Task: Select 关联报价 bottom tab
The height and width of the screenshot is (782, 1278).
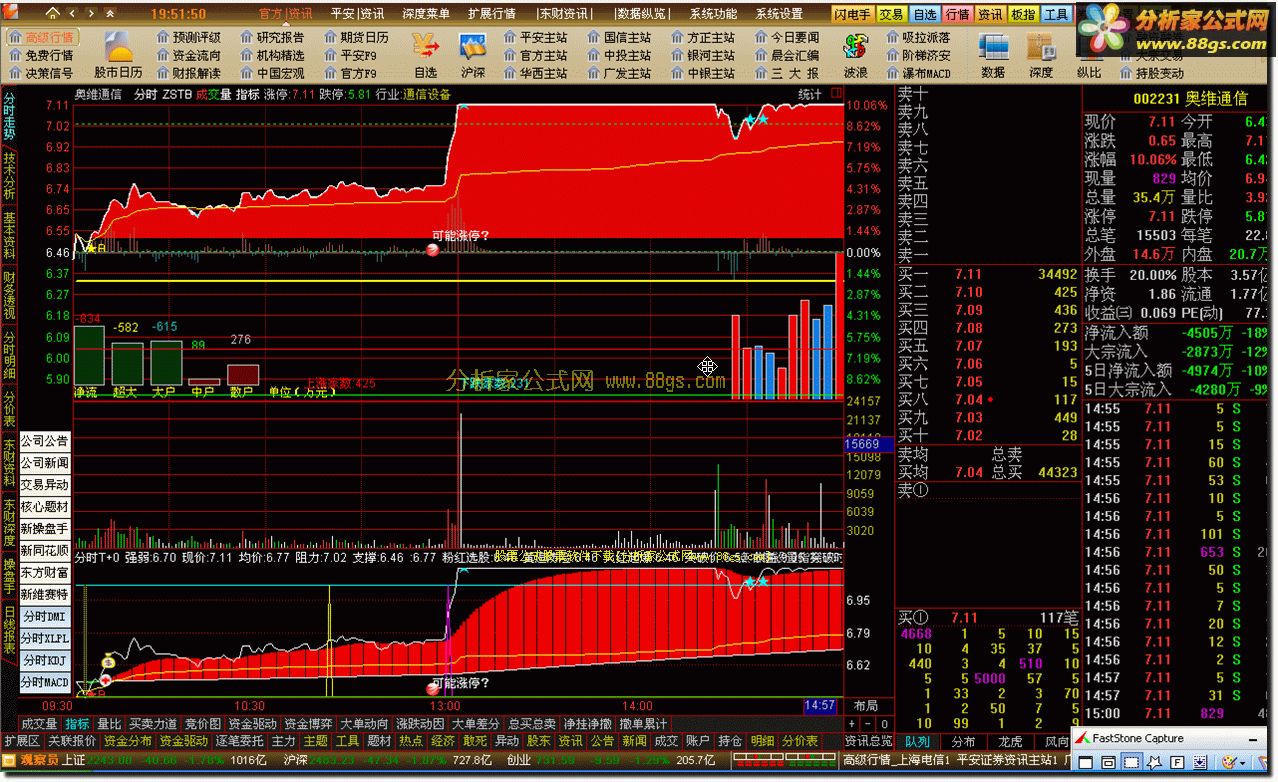Action: (72, 741)
